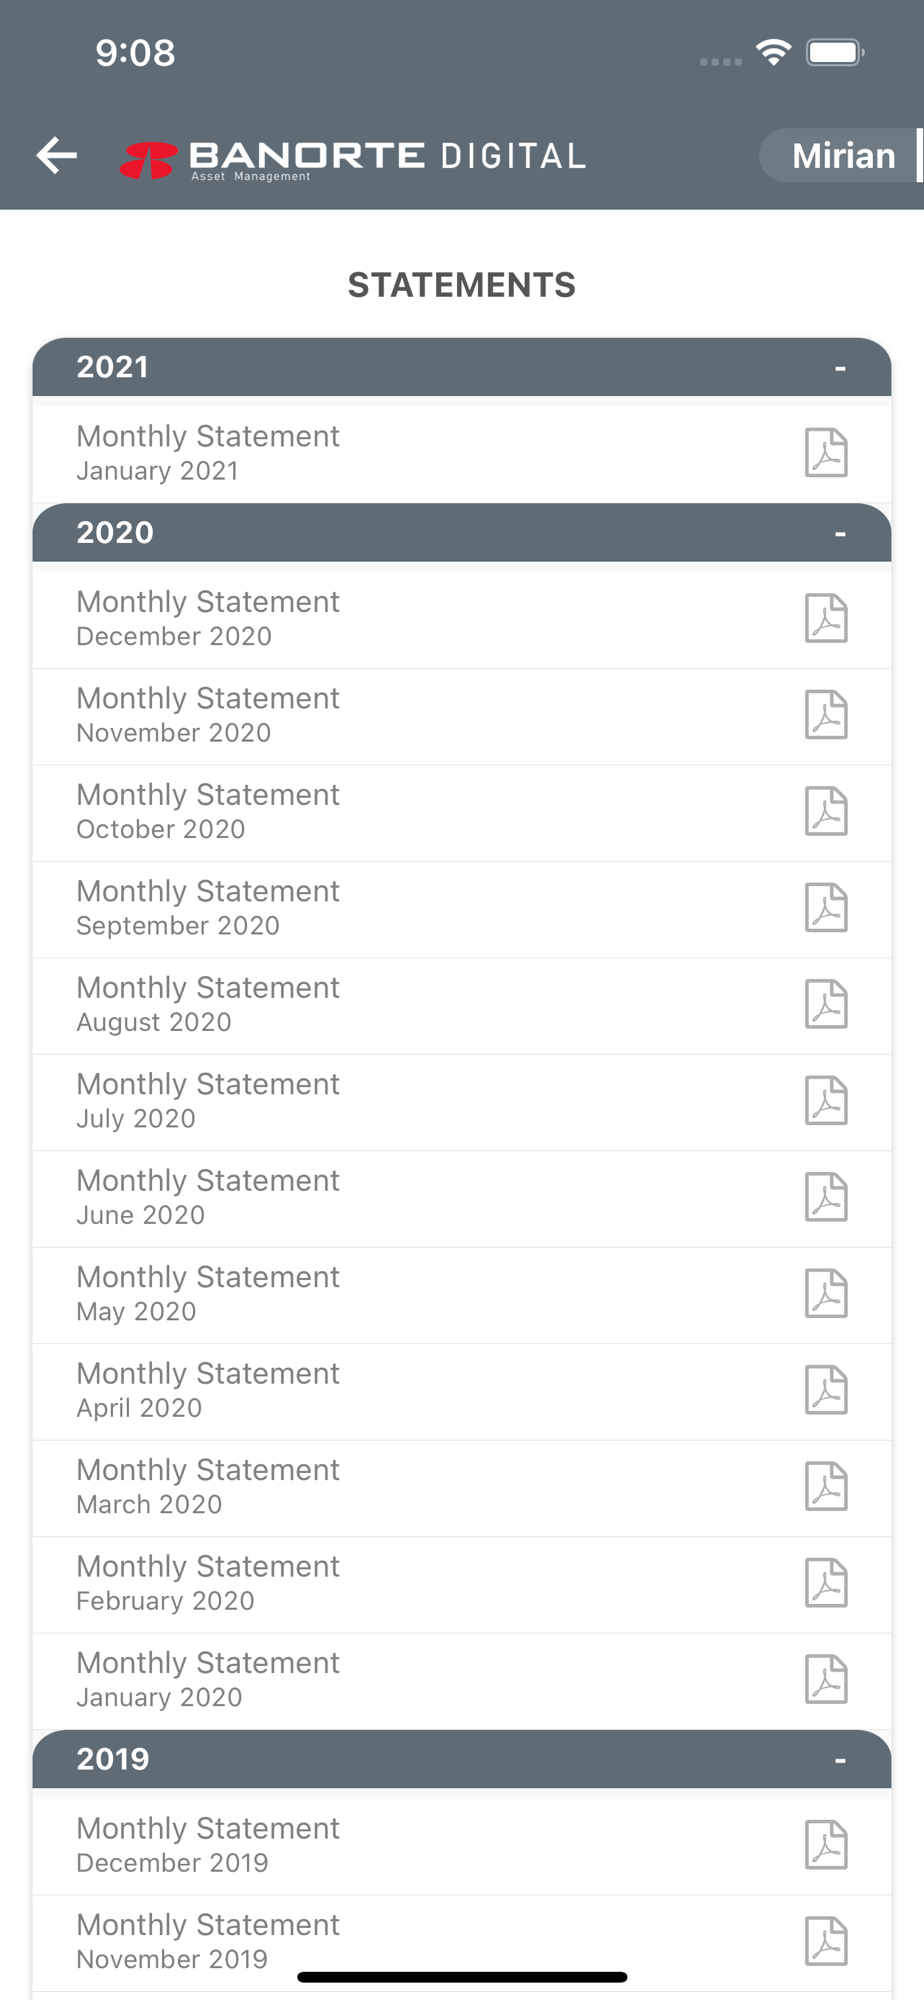The height and width of the screenshot is (2000, 924).
Task: Select Monthly Statement September 2020 row
Action: pos(400,908)
